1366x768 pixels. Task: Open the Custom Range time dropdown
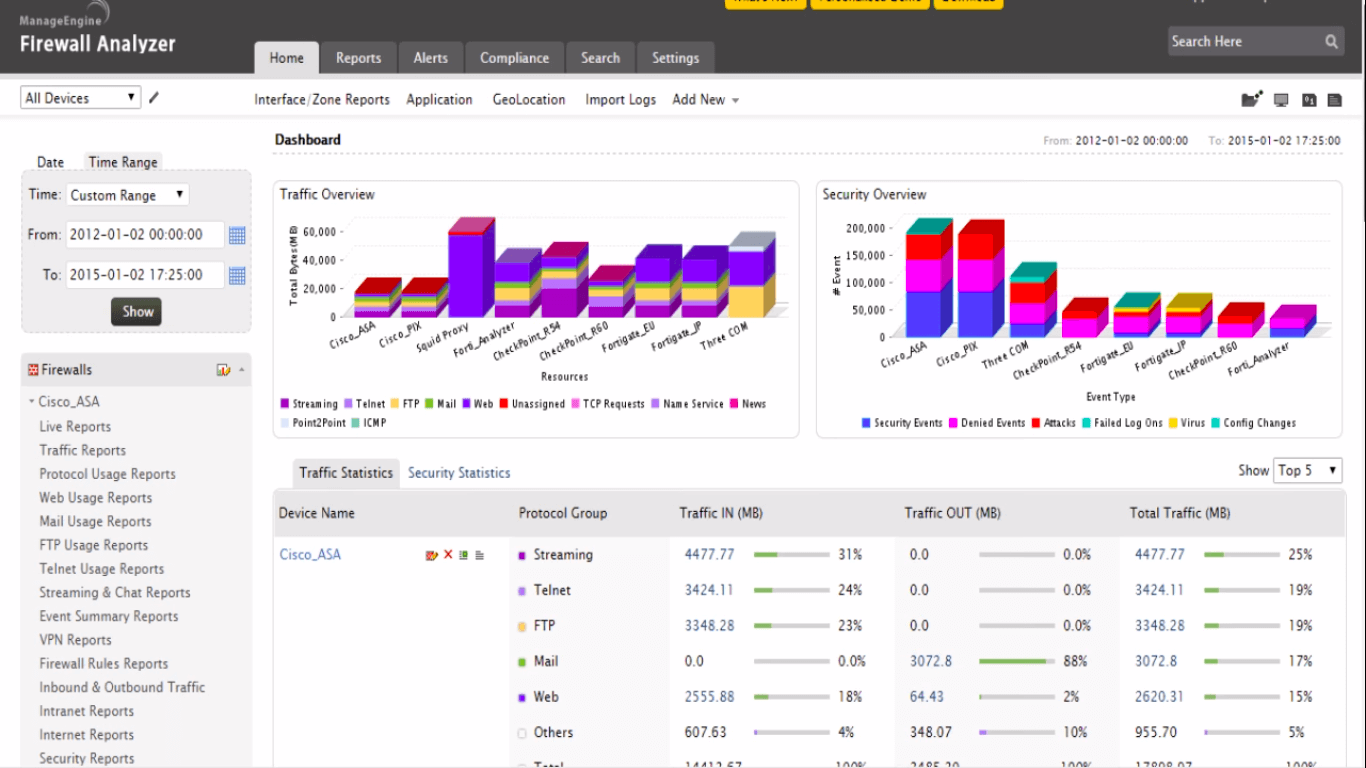(127, 195)
